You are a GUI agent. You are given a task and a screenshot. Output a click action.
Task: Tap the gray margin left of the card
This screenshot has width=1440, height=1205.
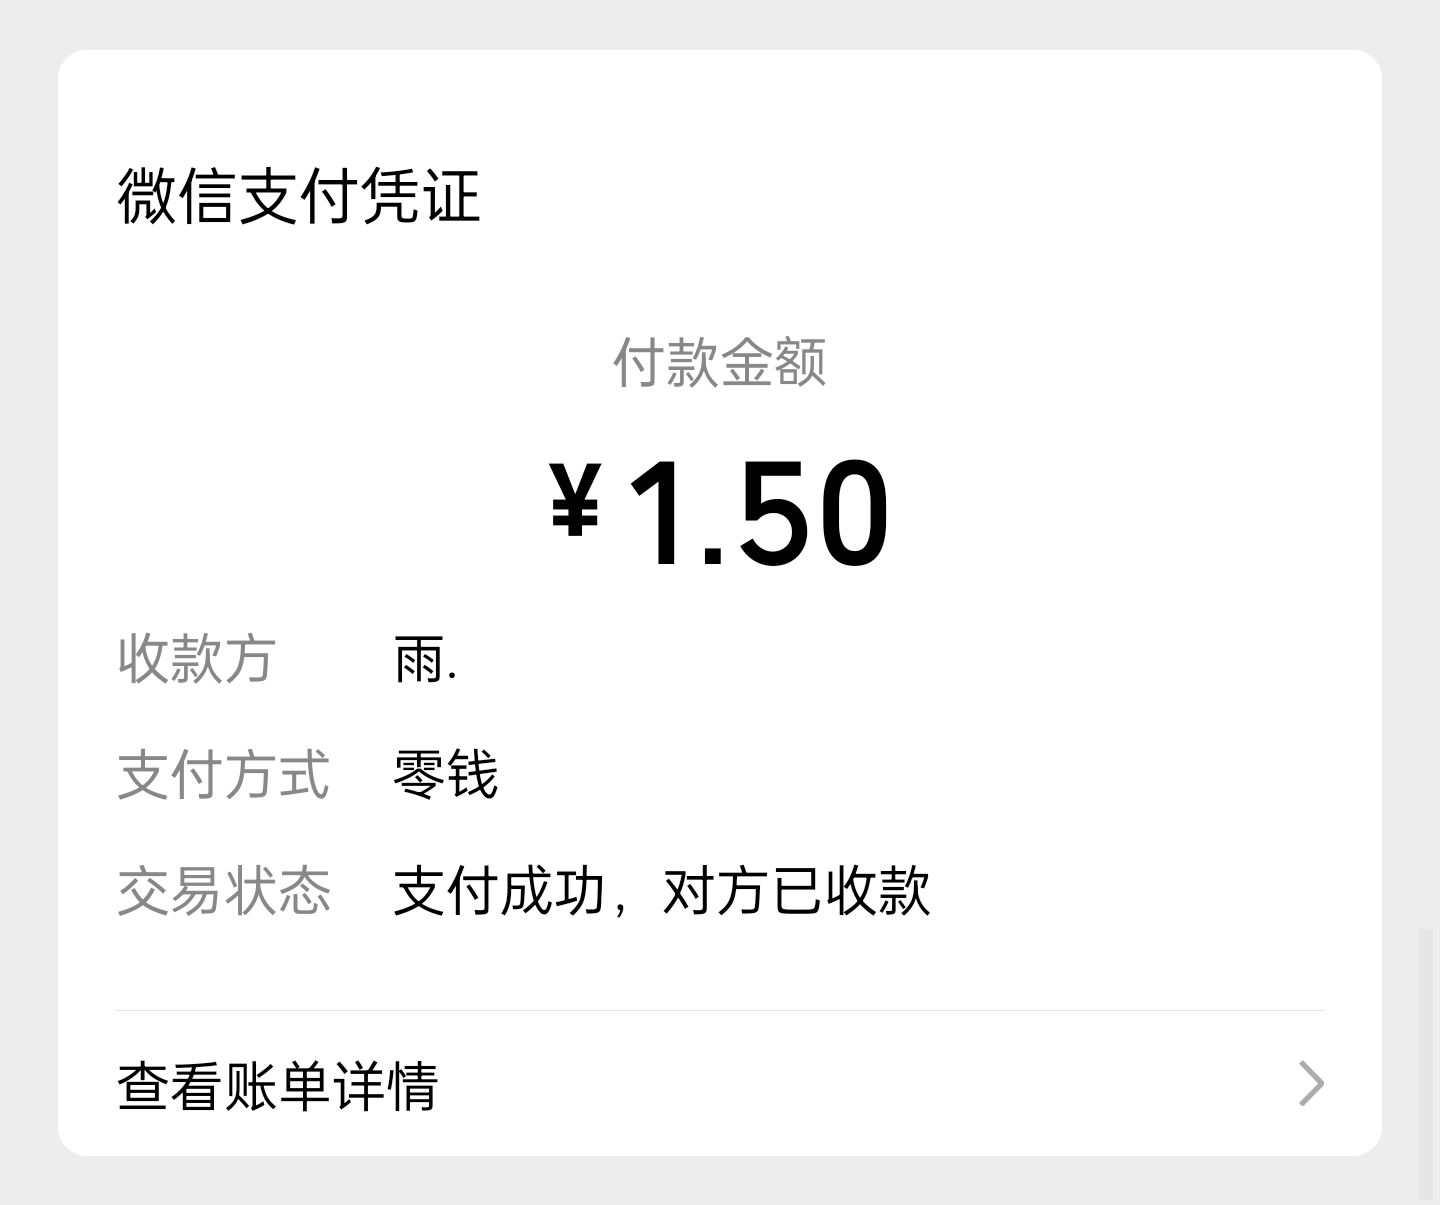coord(28,600)
